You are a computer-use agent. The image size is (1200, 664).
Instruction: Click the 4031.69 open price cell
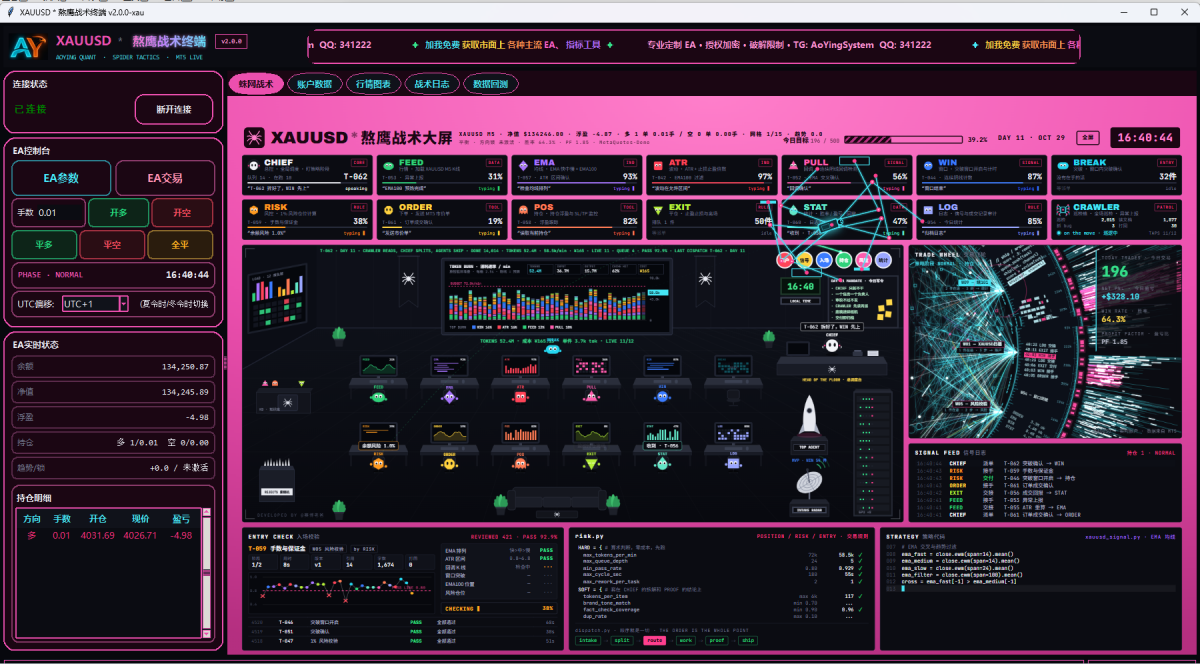click(x=98, y=535)
